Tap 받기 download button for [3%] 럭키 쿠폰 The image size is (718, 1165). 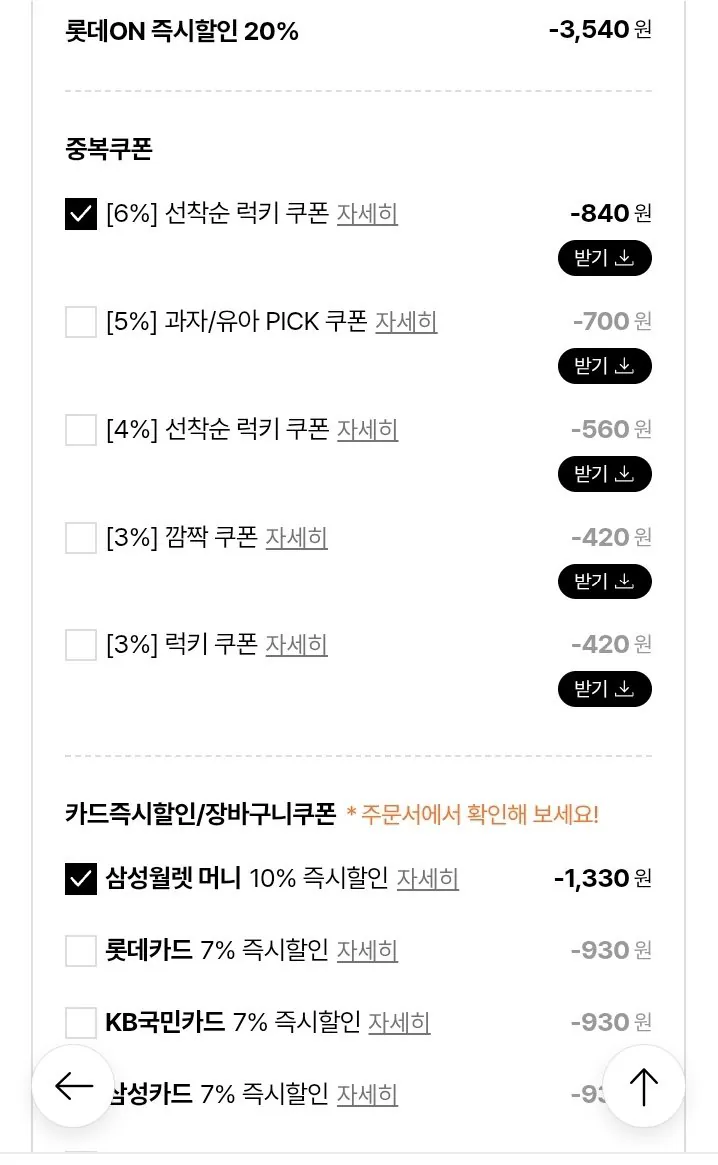click(604, 689)
